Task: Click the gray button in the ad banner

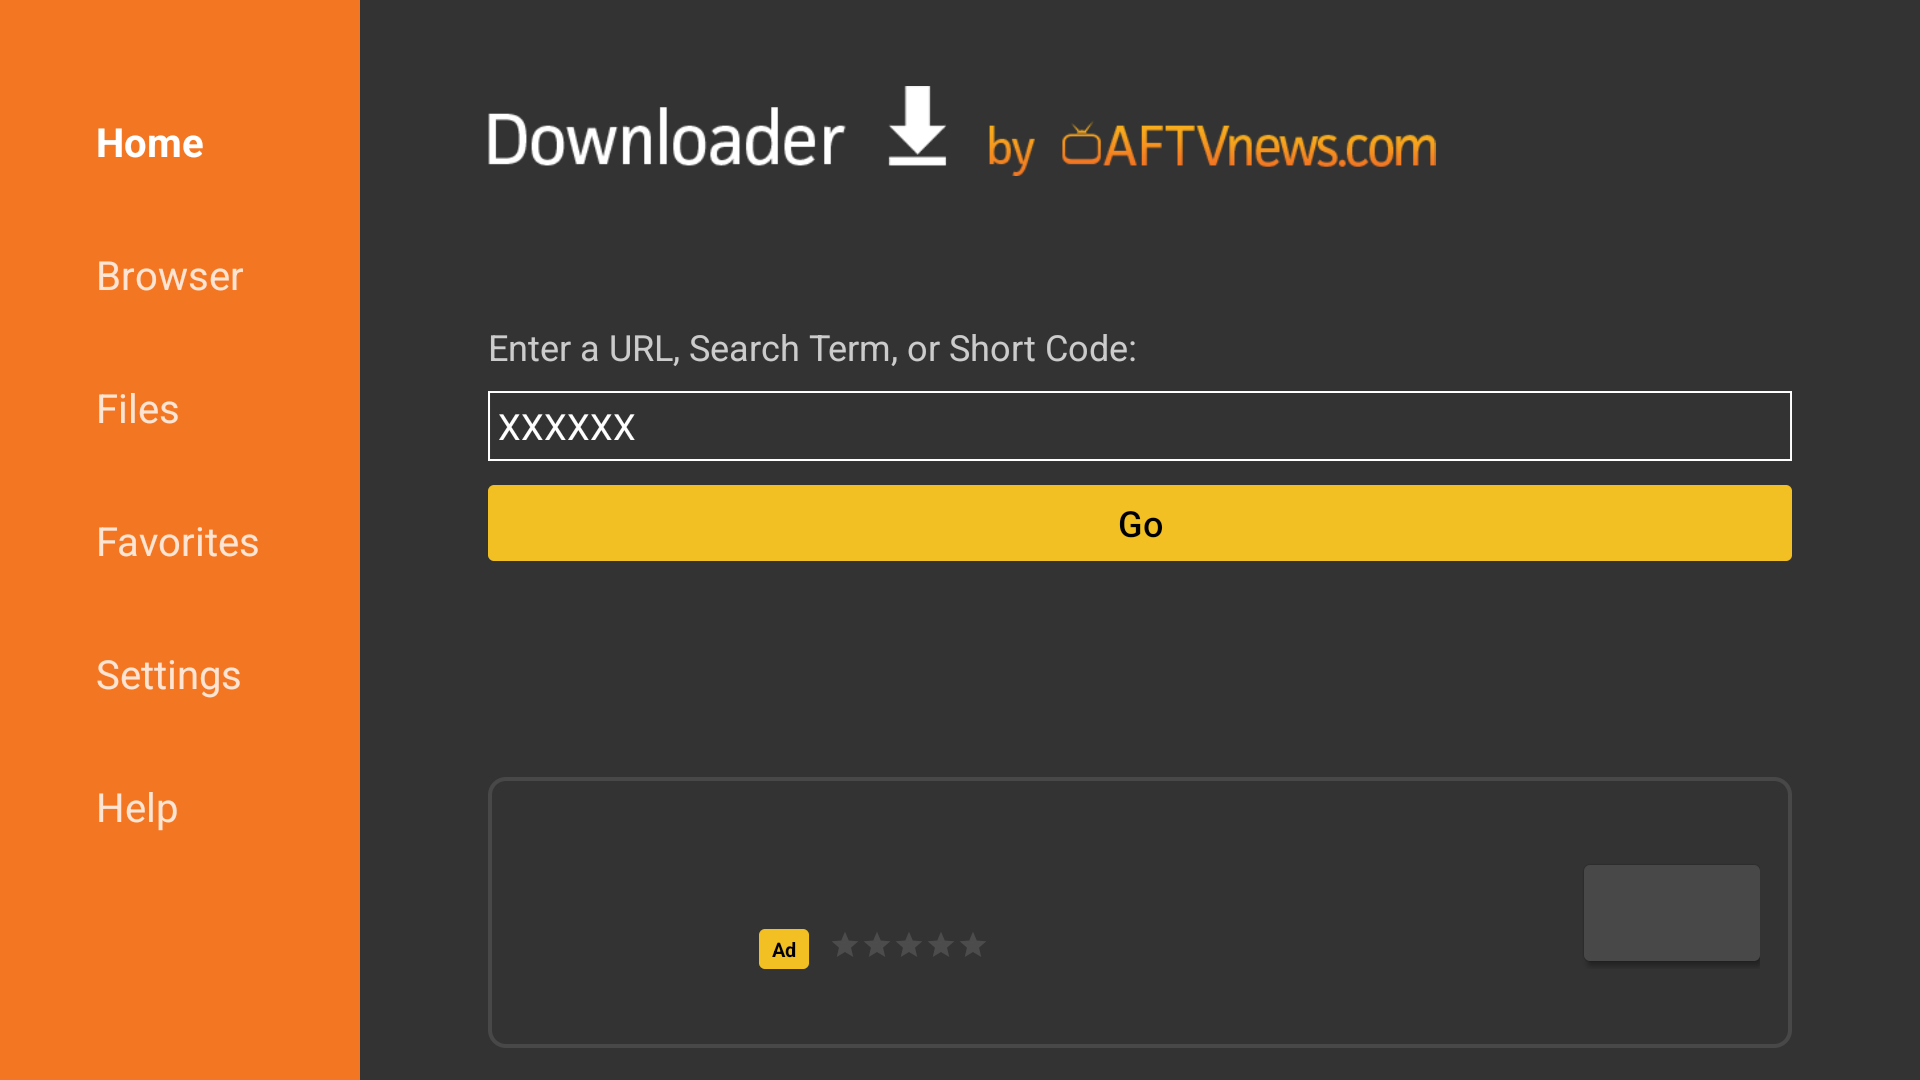Action: point(1672,913)
